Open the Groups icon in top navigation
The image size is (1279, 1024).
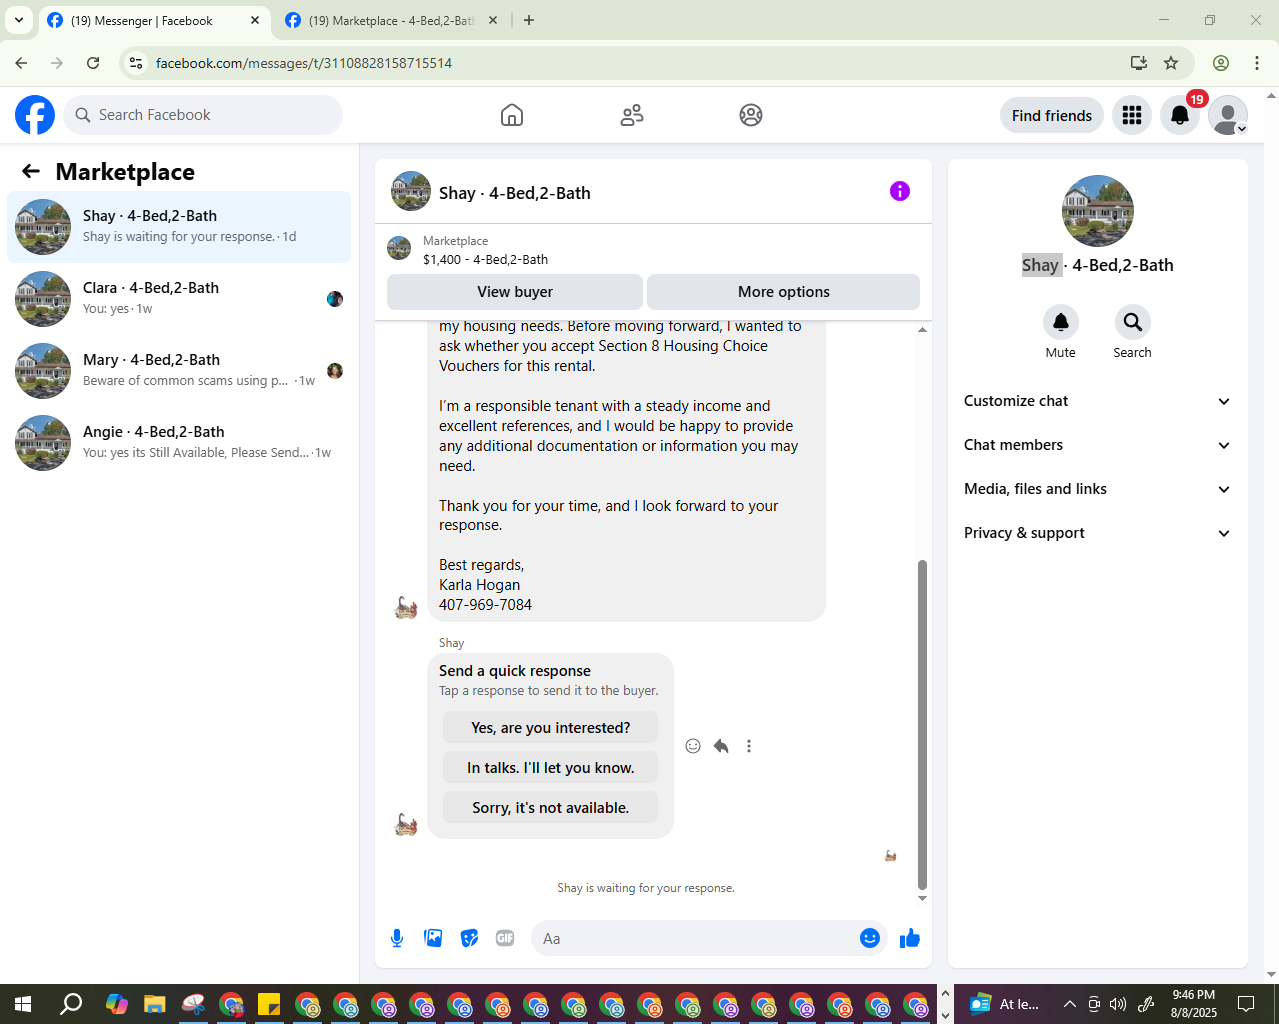point(751,115)
